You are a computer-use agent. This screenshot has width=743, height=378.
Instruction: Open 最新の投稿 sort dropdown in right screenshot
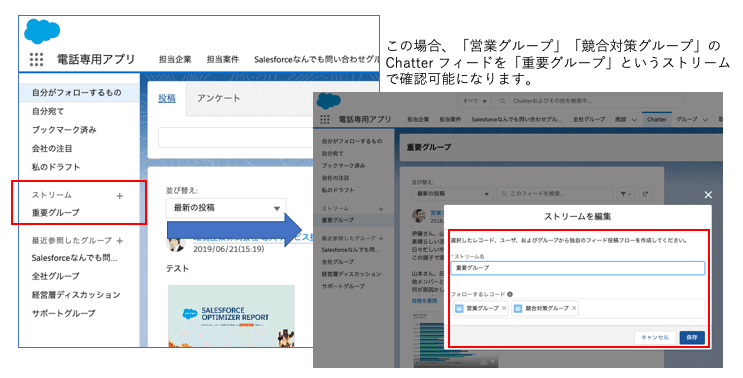[452, 194]
